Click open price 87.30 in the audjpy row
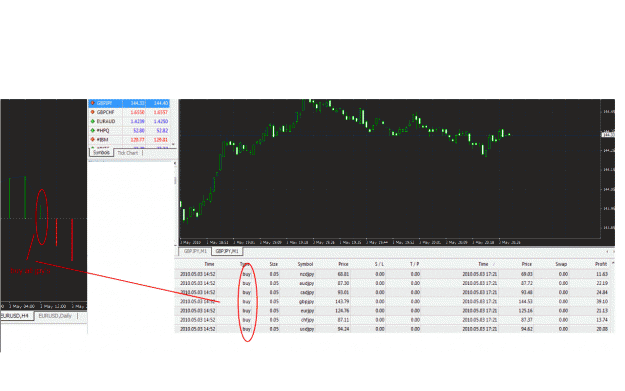Viewport: 625px width, 391px height. 343,283
